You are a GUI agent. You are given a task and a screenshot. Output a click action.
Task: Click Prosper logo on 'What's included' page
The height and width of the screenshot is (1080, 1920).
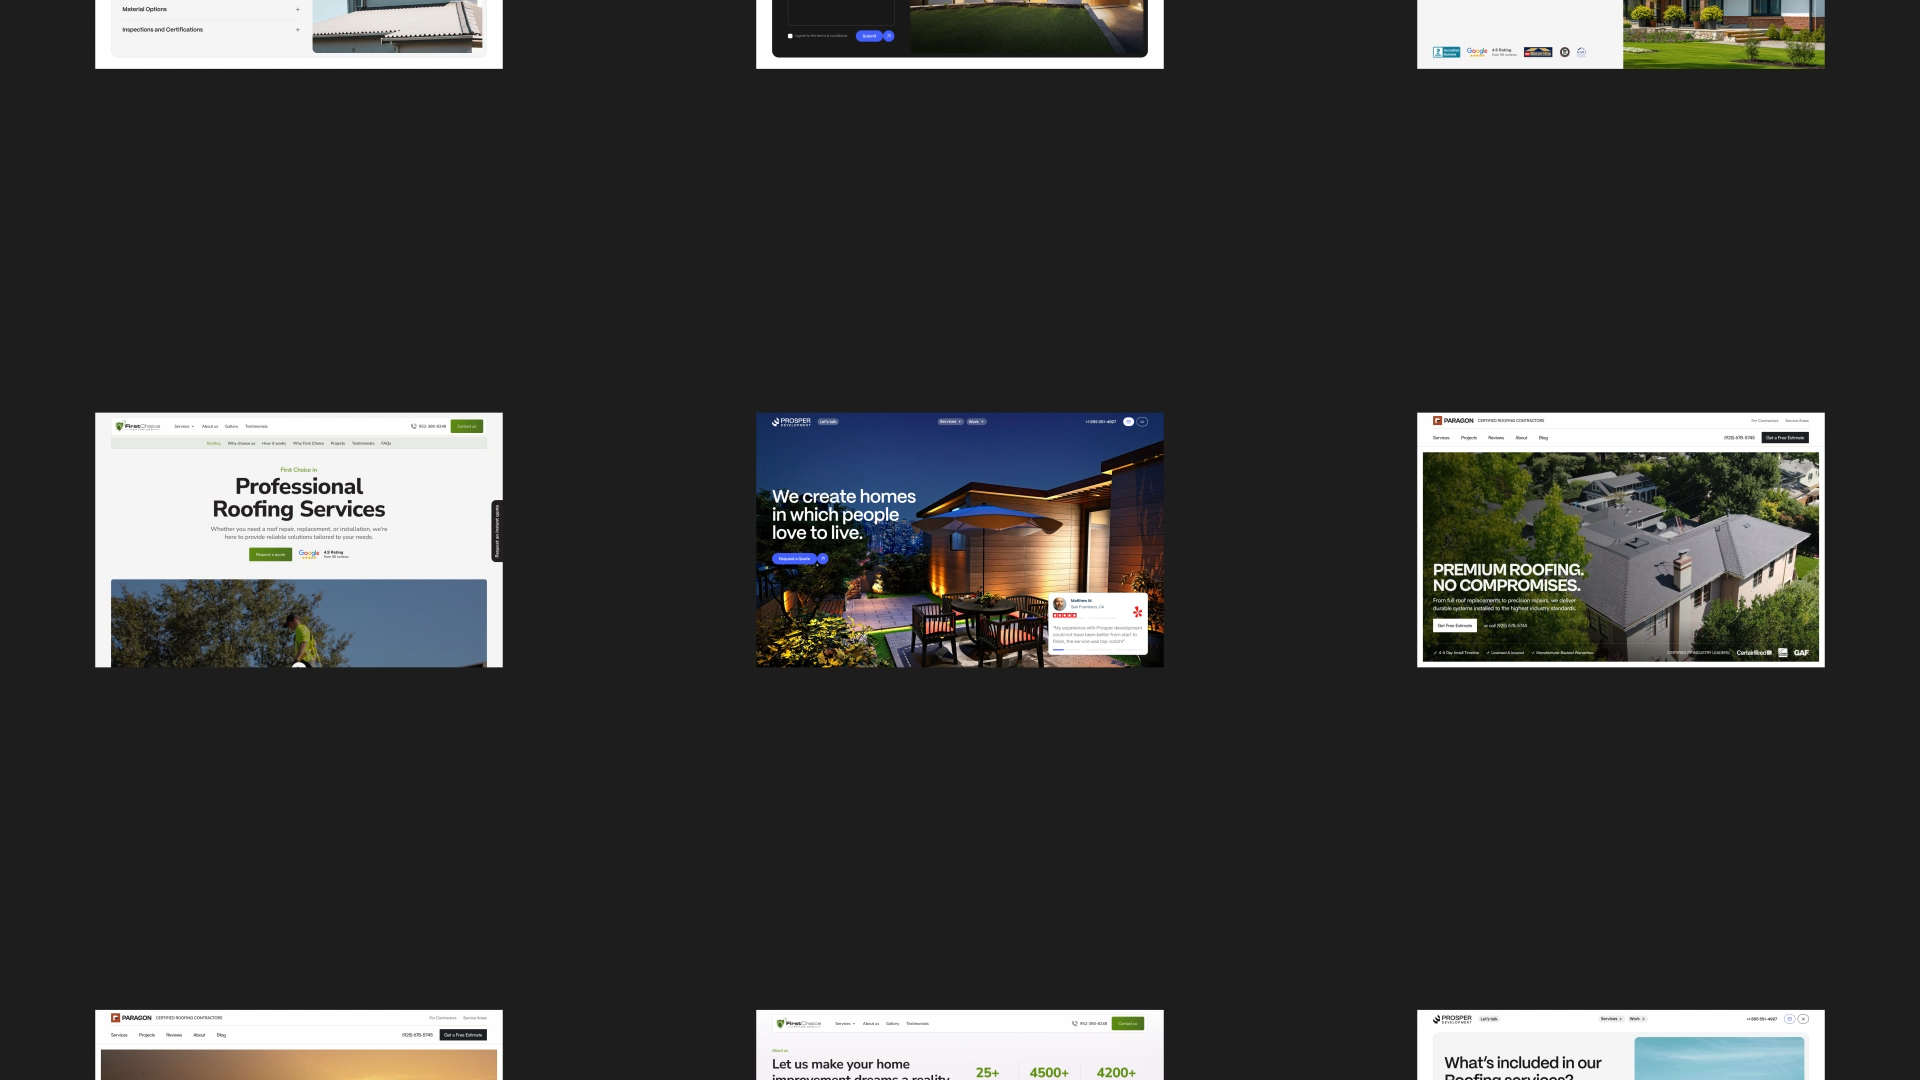(x=1452, y=1019)
